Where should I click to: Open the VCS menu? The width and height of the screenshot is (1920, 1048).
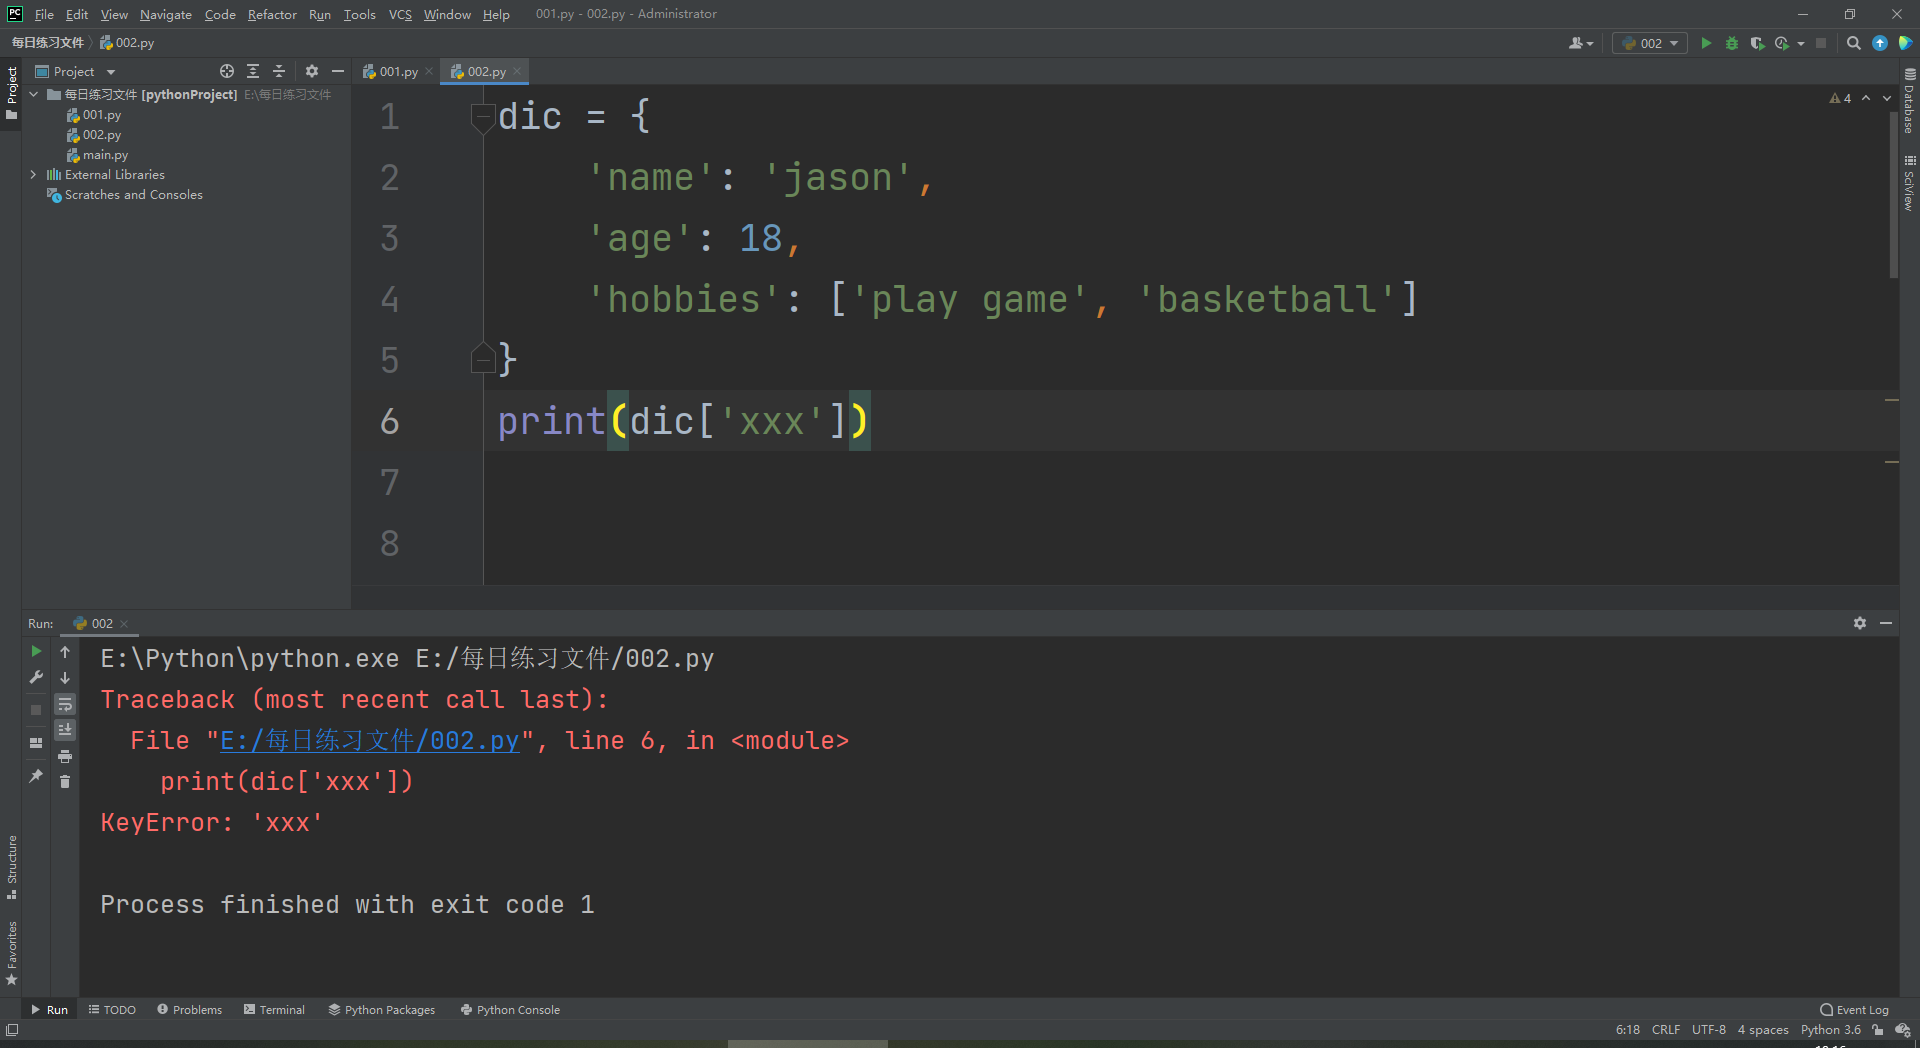(400, 14)
